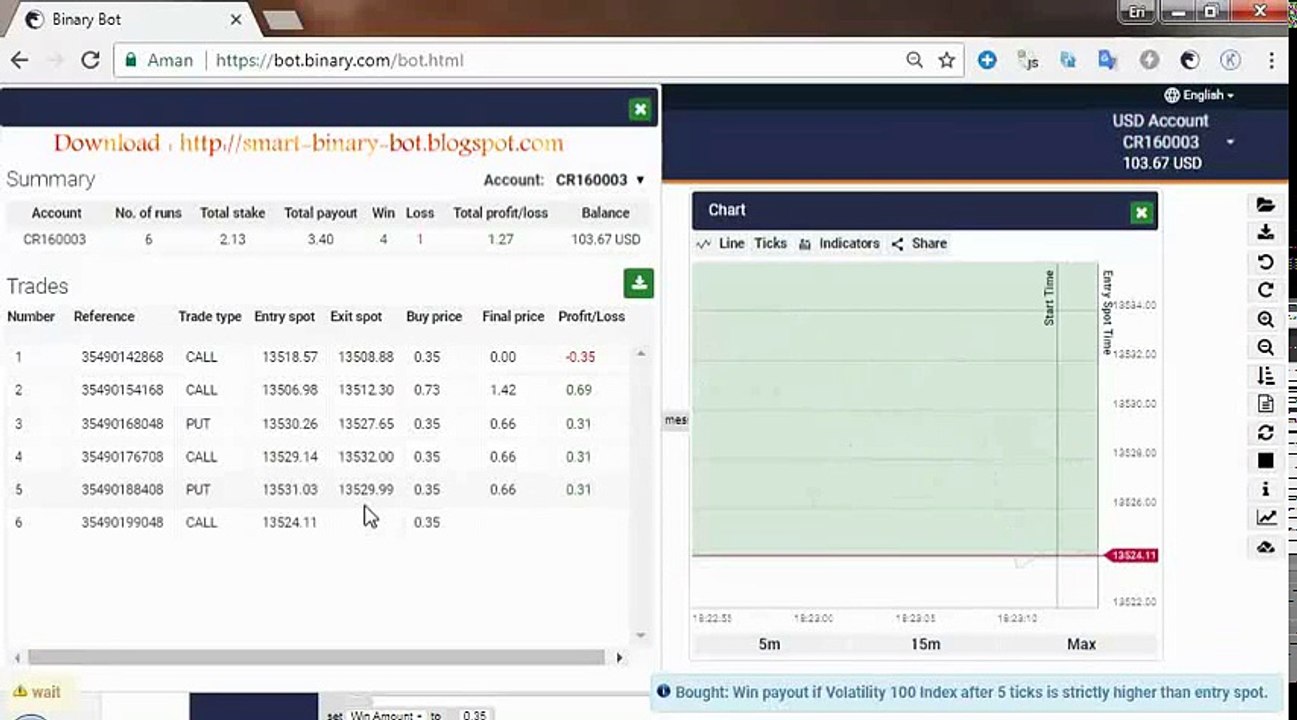Click trade reference 35490168048
The height and width of the screenshot is (720, 1297).
pyautogui.click(x=122, y=424)
